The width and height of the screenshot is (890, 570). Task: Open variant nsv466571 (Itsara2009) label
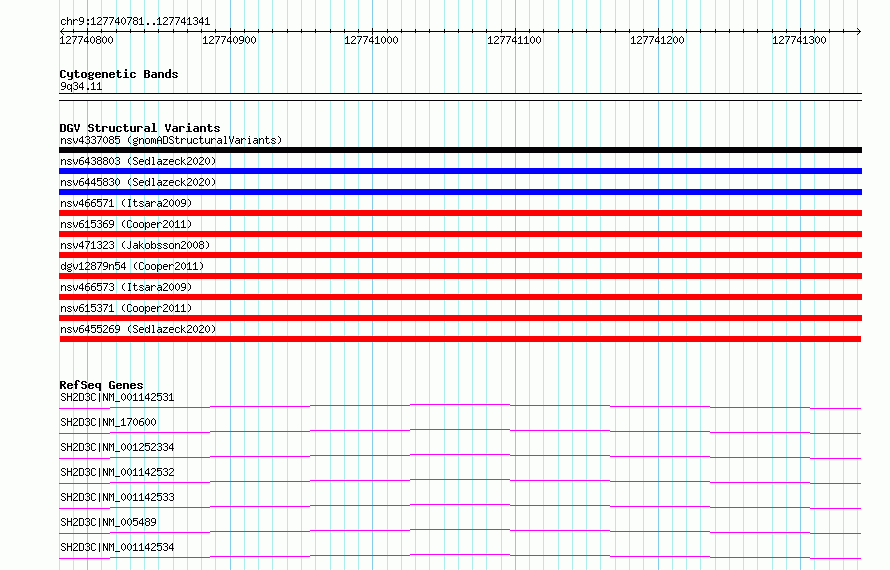[x=126, y=203]
